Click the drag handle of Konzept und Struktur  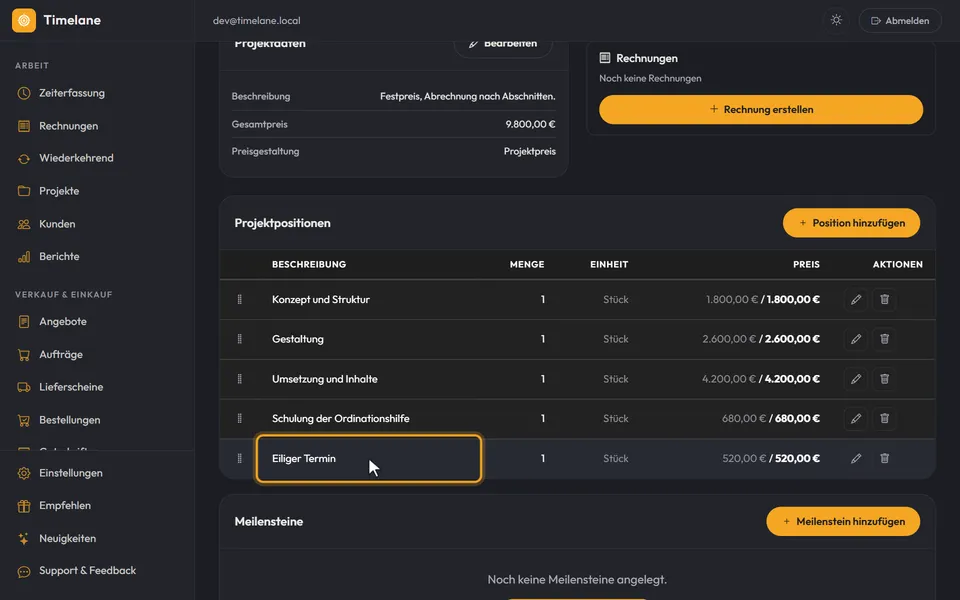coord(239,299)
